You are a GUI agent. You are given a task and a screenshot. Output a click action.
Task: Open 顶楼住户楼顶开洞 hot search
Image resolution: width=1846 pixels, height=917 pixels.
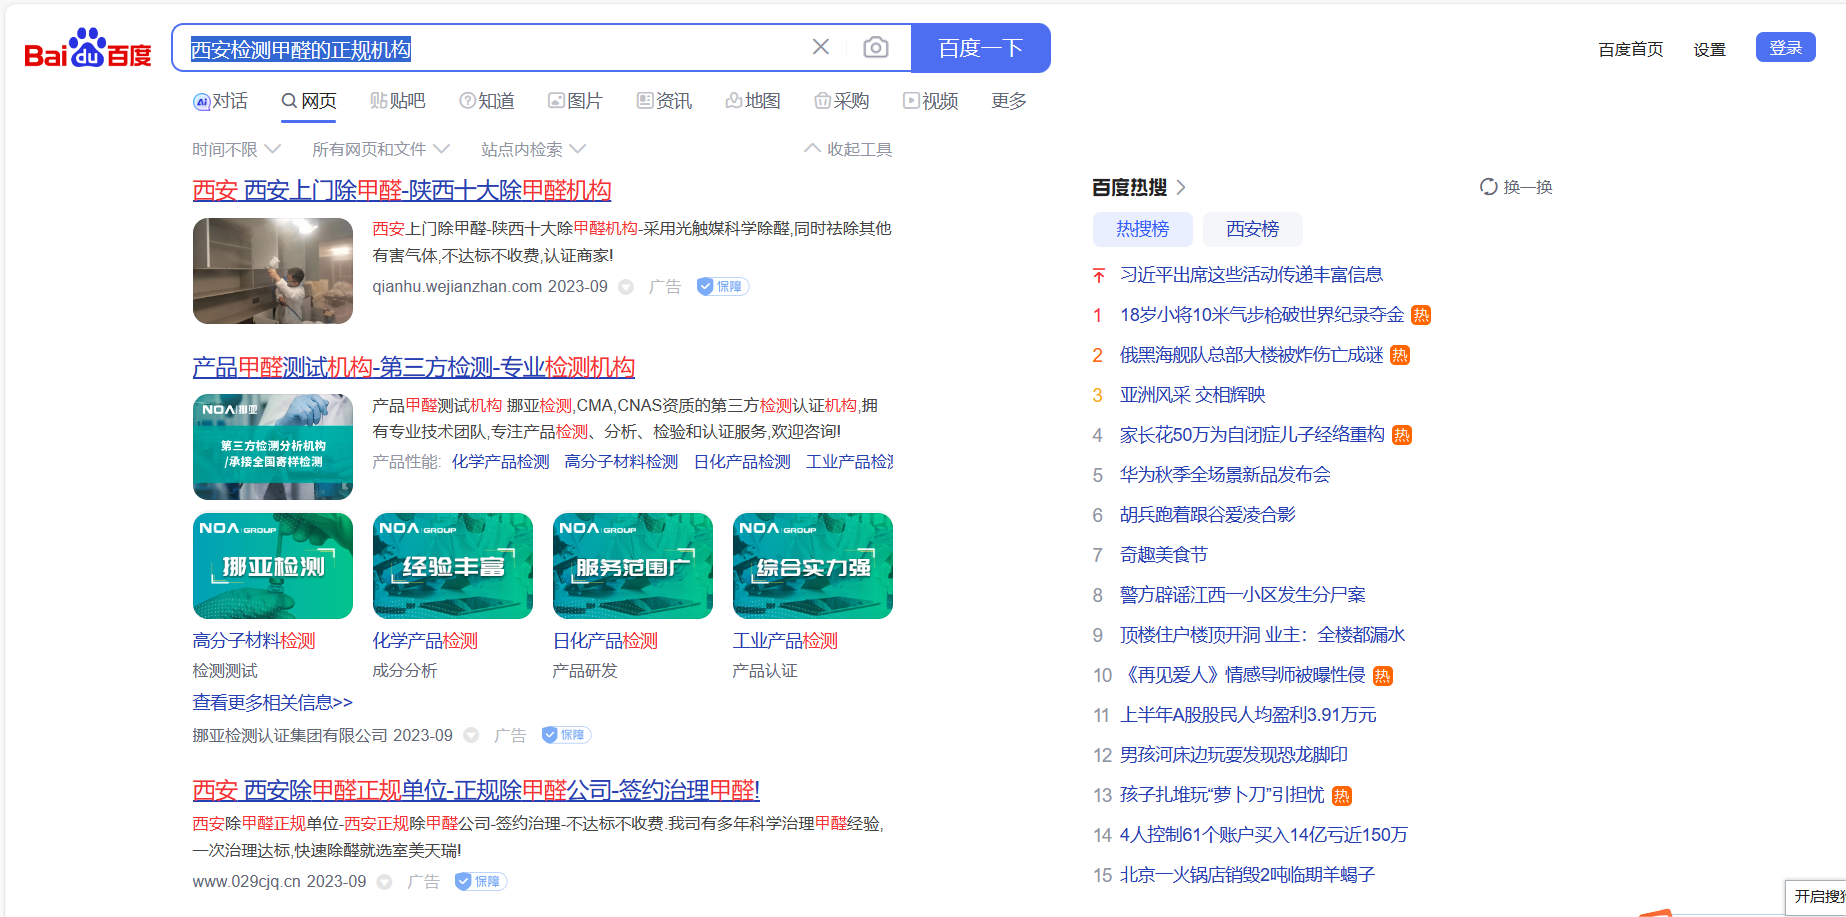point(1262,635)
